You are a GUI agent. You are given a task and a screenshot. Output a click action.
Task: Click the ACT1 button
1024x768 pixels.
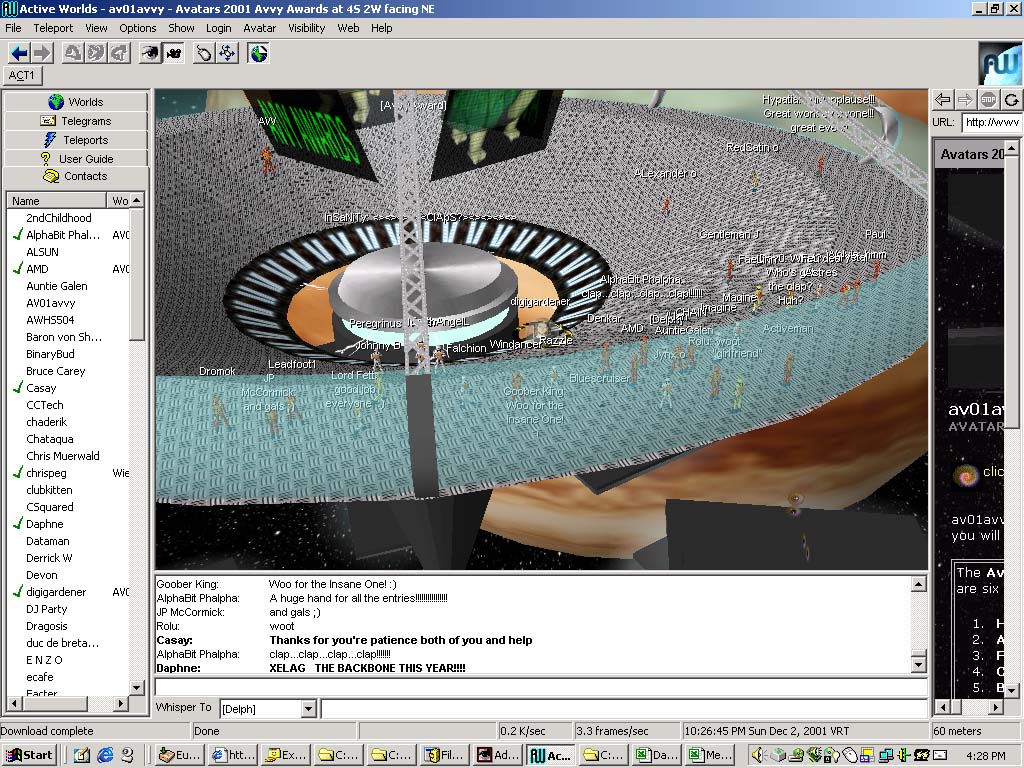click(x=22, y=75)
